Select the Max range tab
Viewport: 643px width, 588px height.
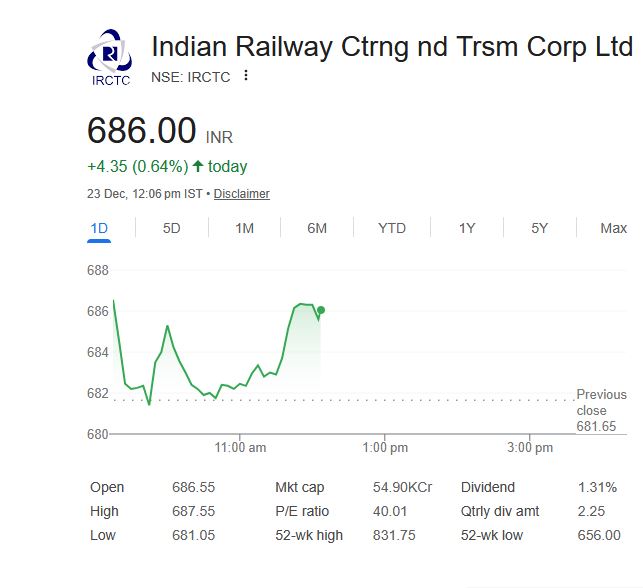[613, 228]
